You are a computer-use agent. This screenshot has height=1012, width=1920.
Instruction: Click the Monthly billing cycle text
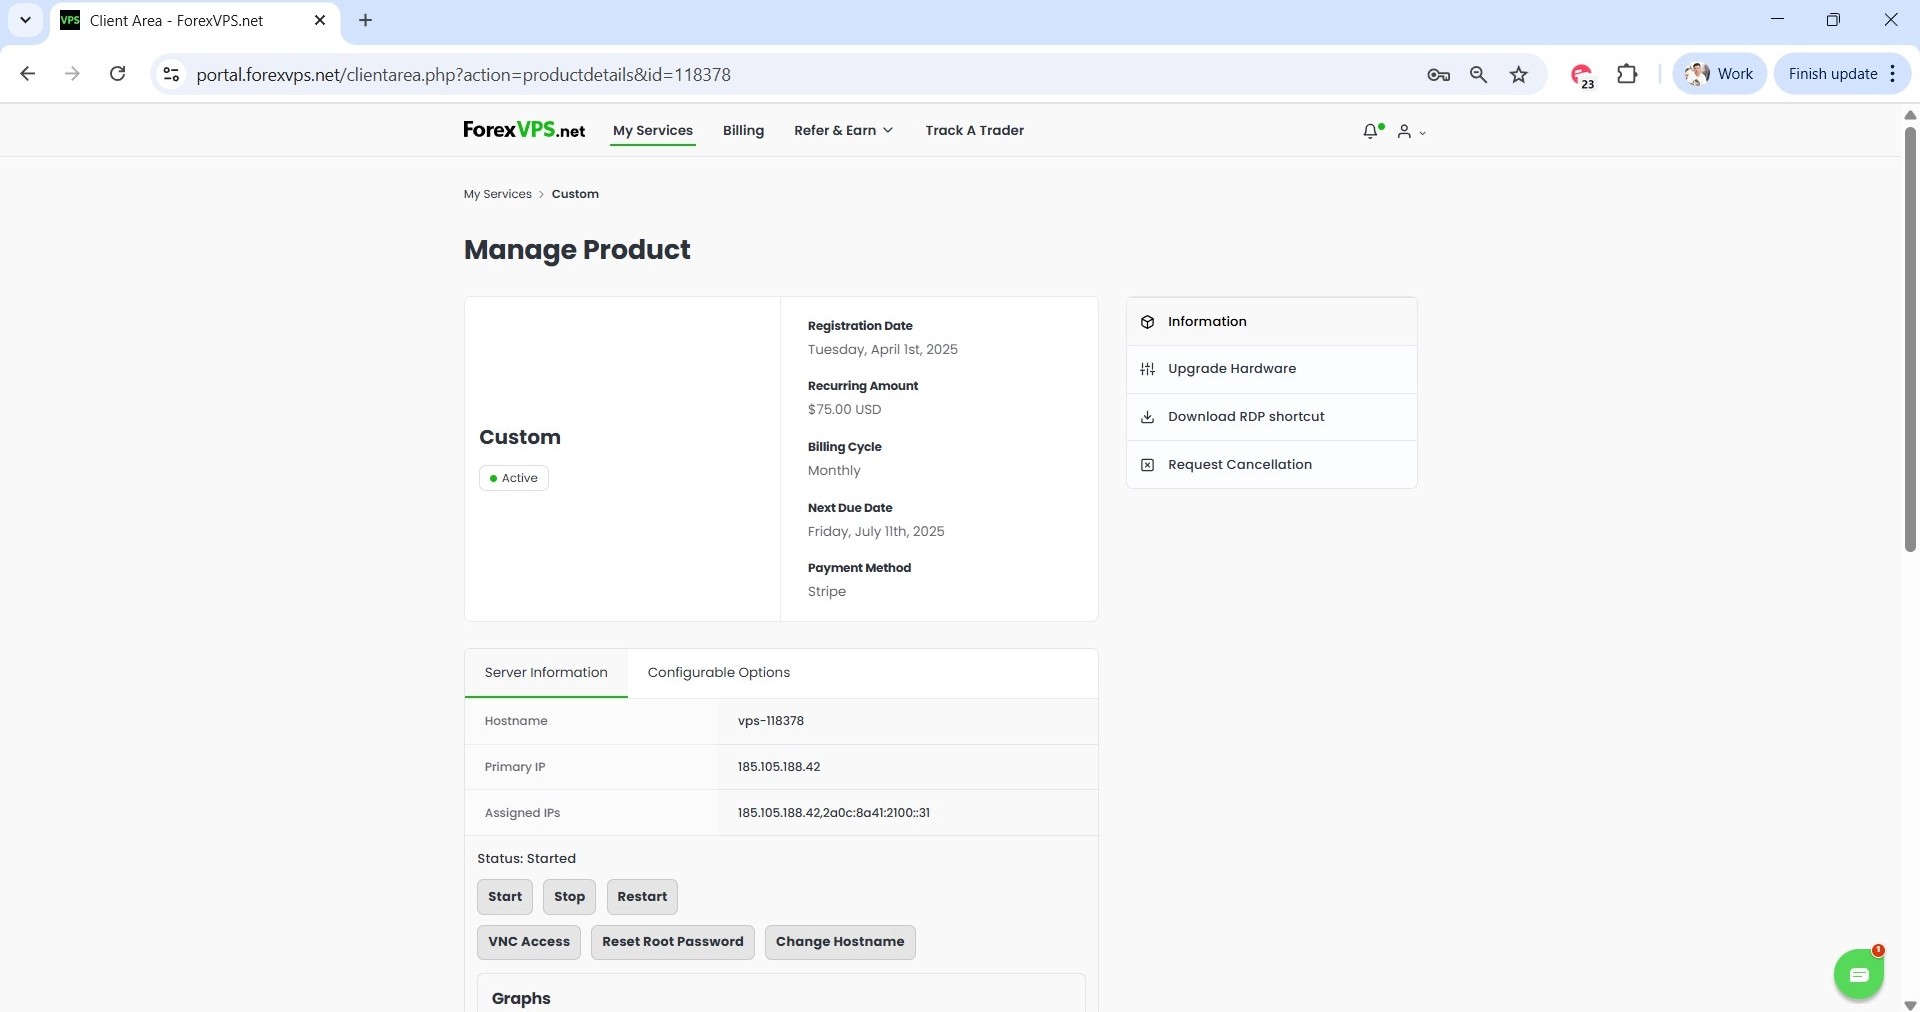click(834, 471)
